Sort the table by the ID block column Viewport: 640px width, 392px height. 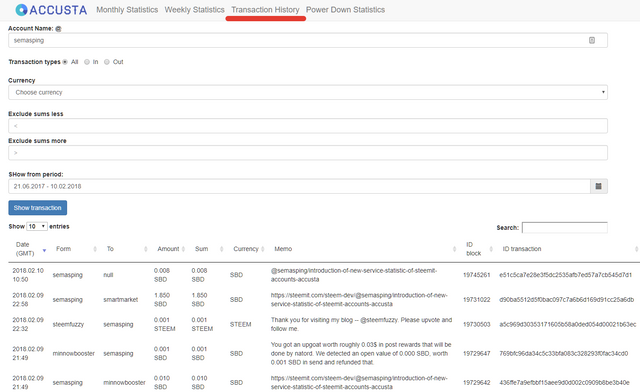tap(491, 249)
